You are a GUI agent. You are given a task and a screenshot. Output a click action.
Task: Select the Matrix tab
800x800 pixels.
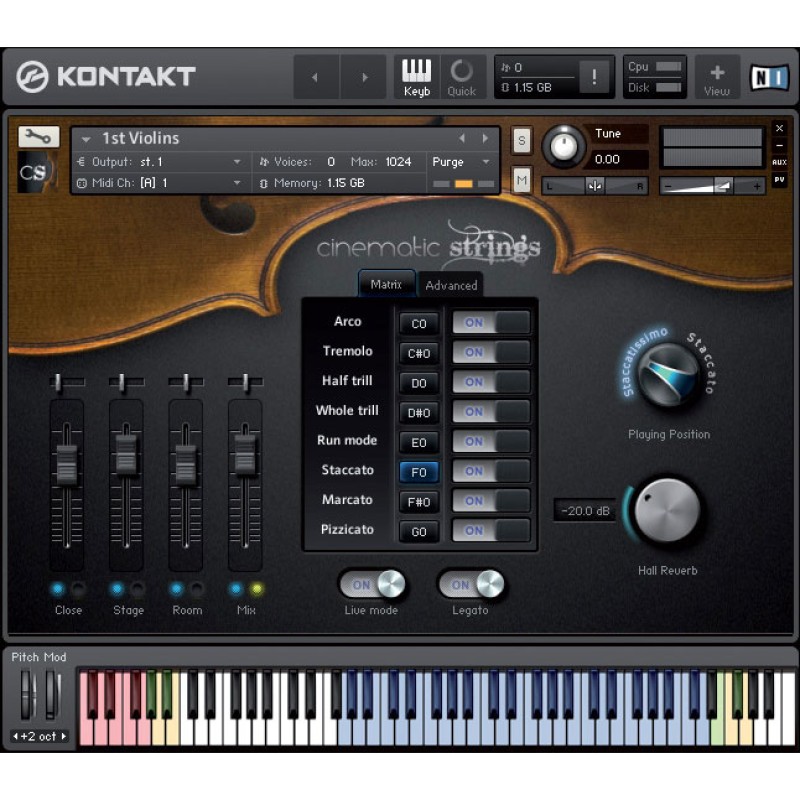[x=386, y=285]
